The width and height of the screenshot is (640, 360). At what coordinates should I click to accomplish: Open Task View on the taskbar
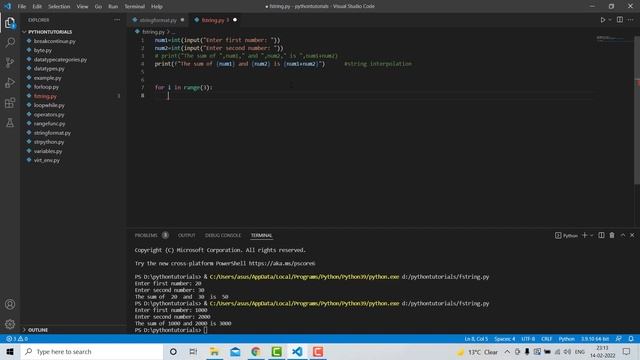coord(193,351)
